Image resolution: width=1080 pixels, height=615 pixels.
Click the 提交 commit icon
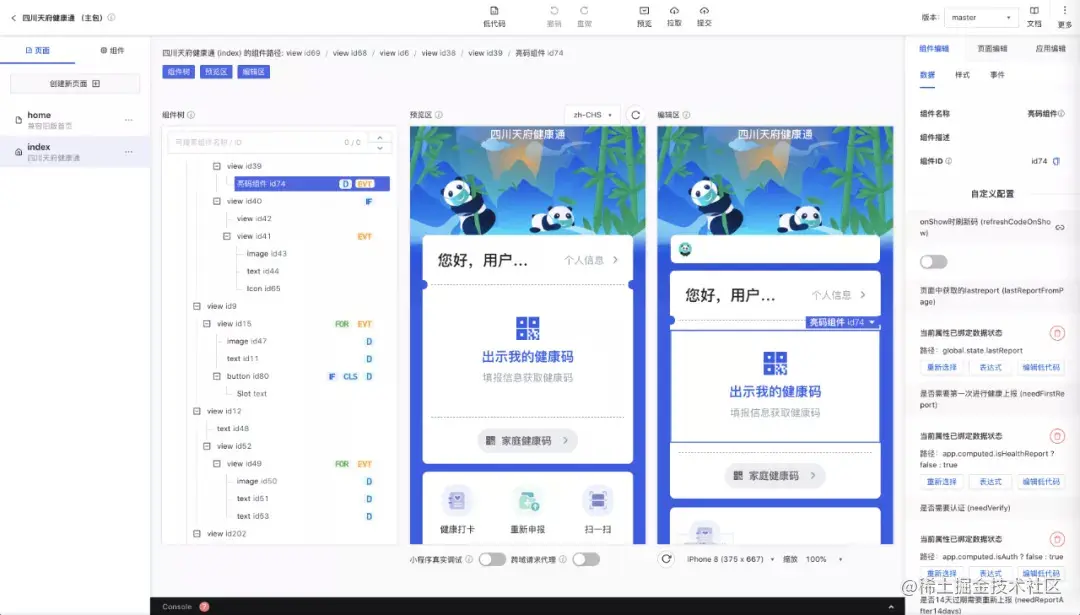704,14
